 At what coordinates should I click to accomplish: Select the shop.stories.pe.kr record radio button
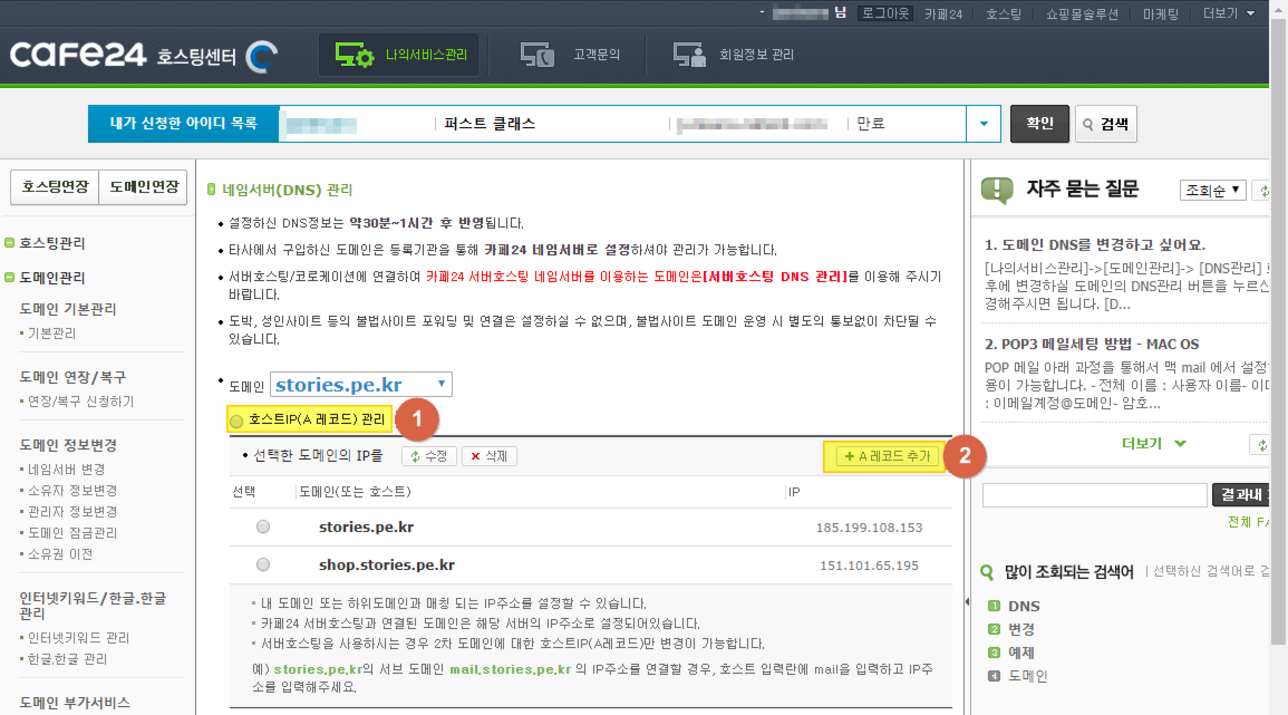(263, 565)
